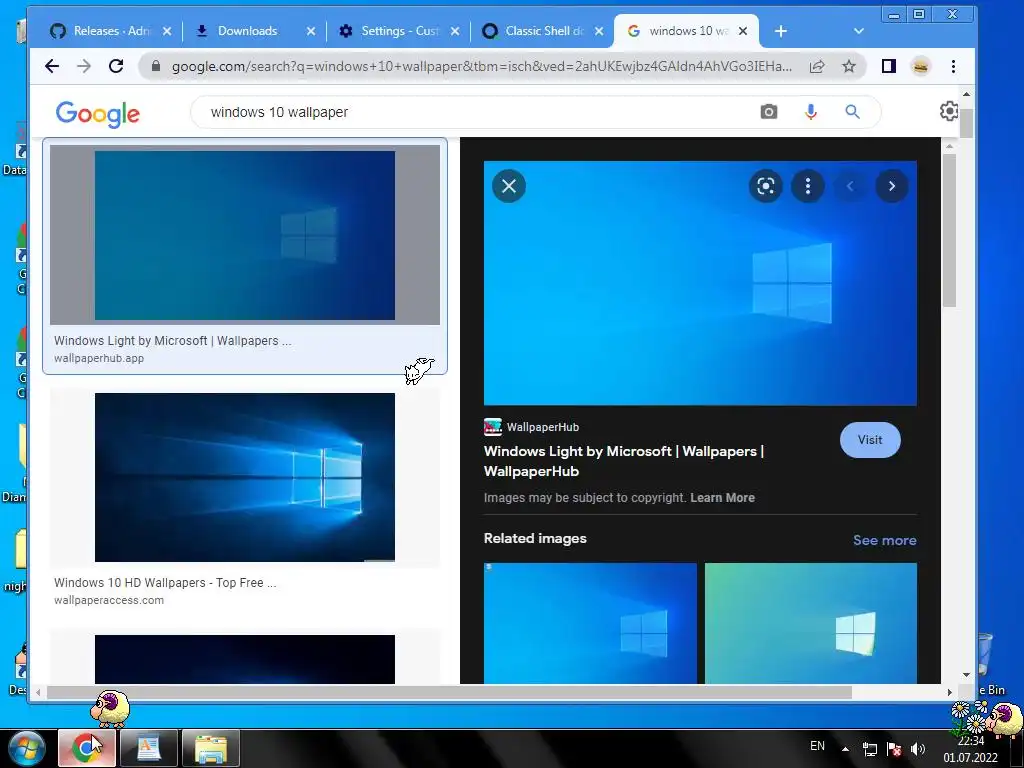Click See more related images
The image size is (1024, 768).
[884, 540]
